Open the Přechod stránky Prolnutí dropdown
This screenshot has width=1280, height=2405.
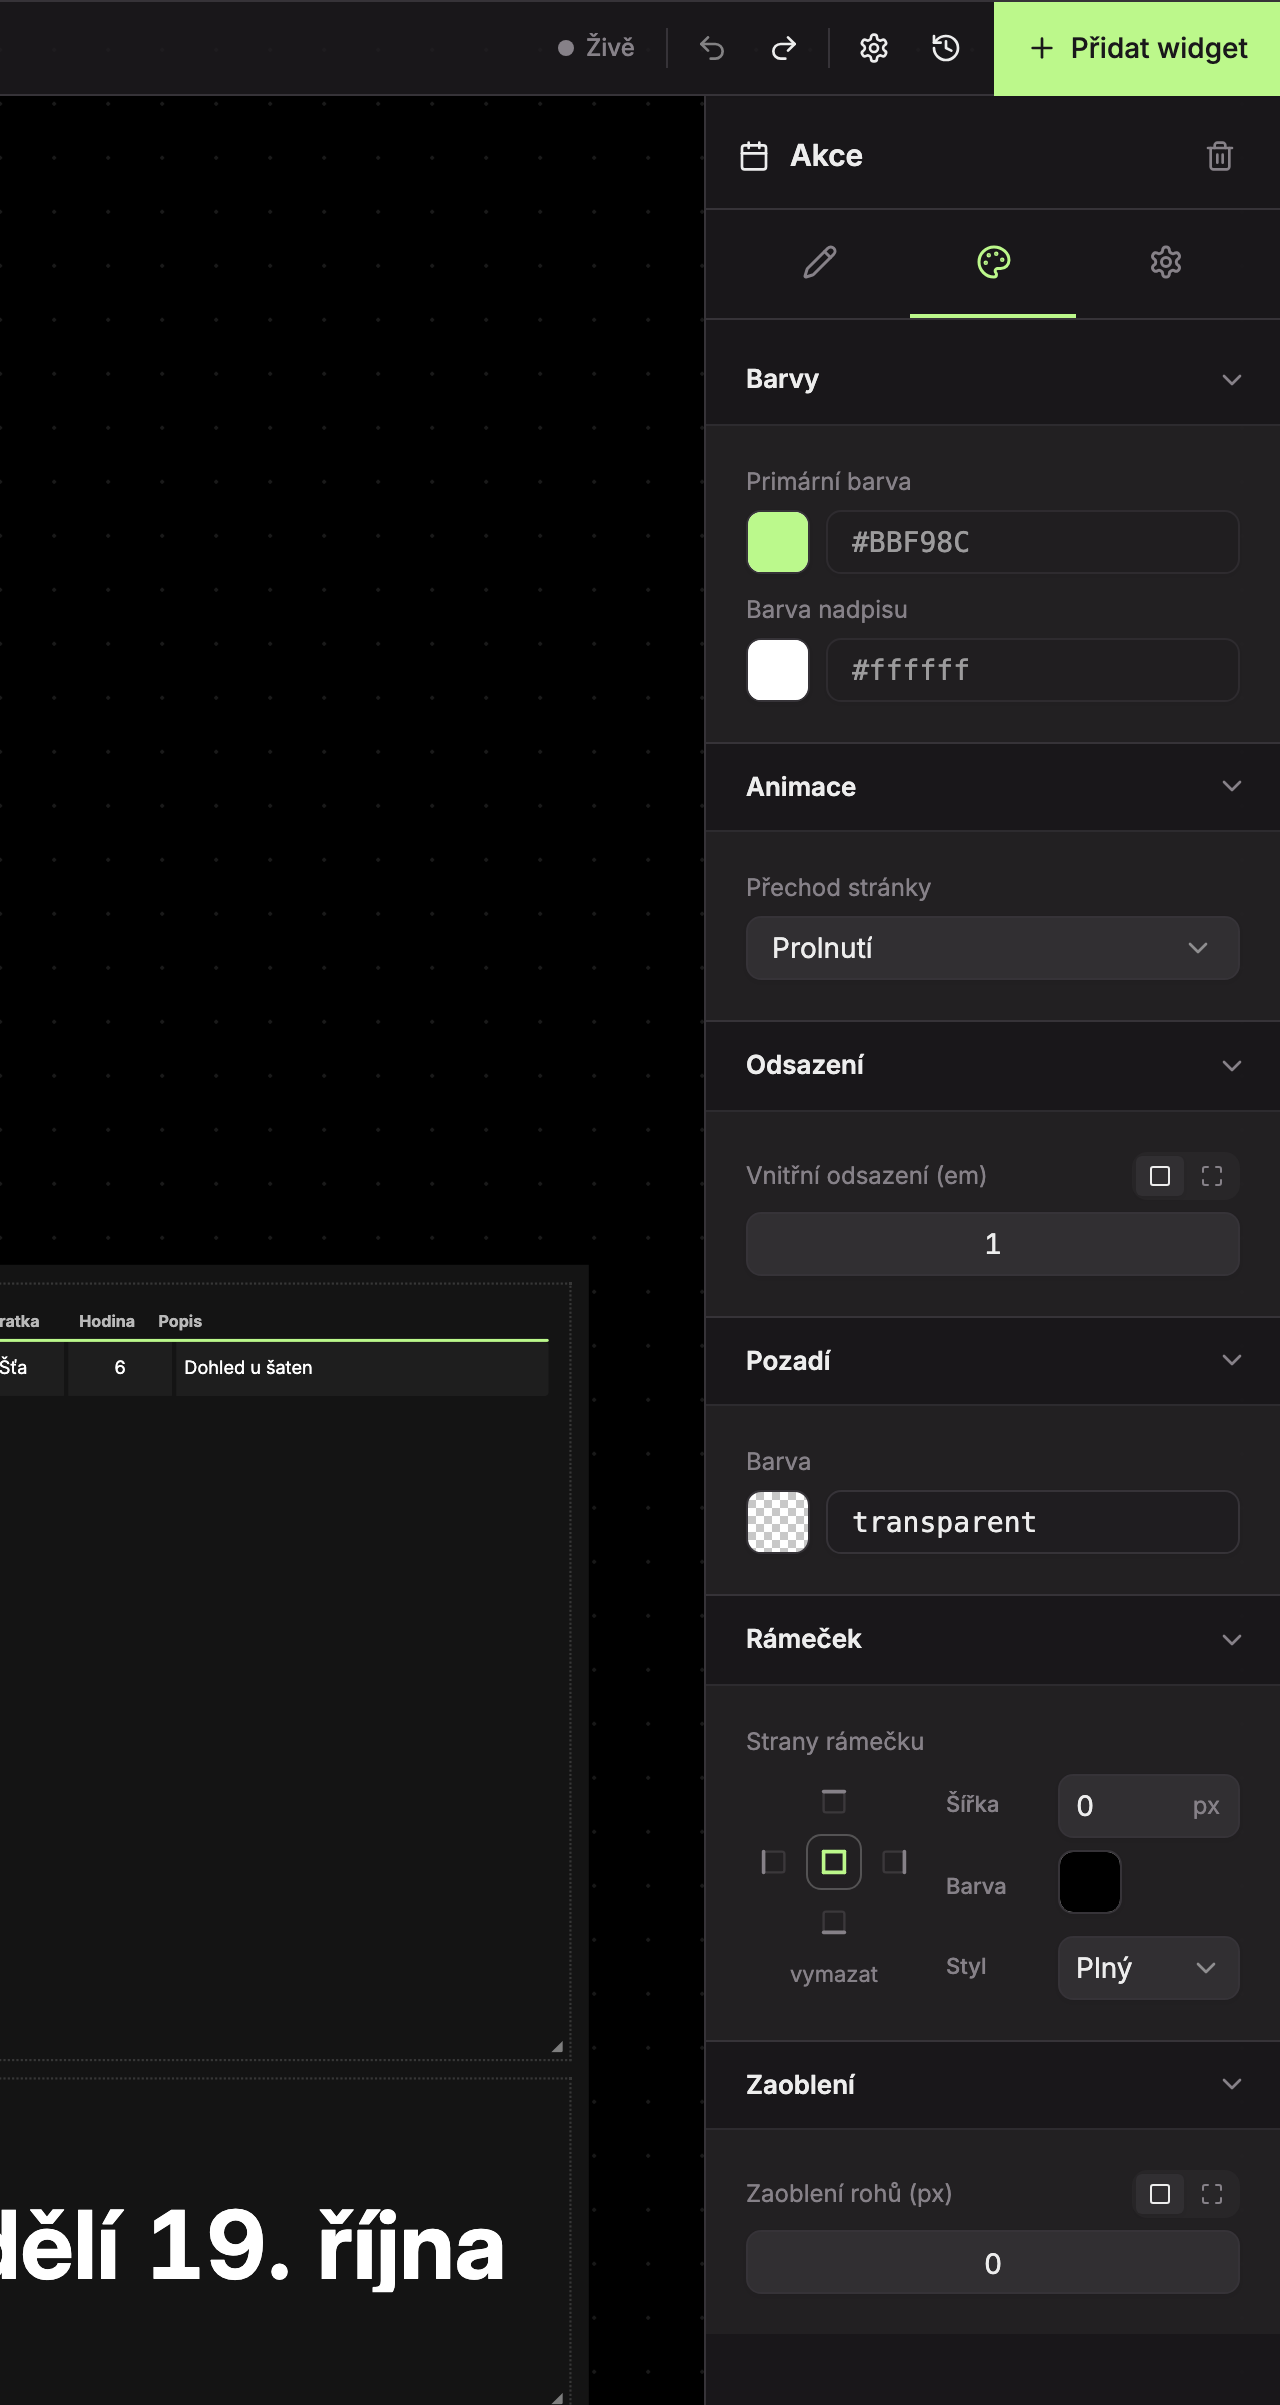pos(993,948)
